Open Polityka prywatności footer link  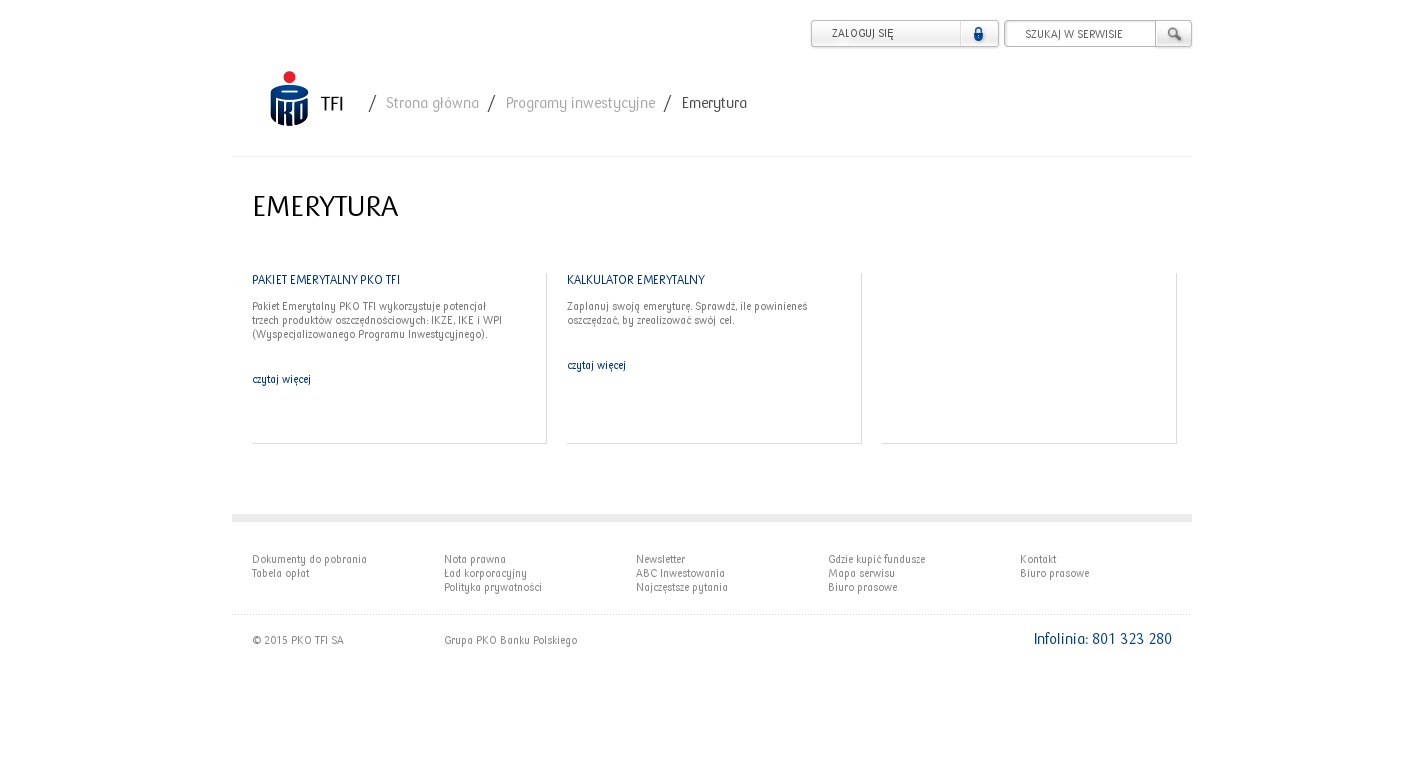[x=493, y=588]
